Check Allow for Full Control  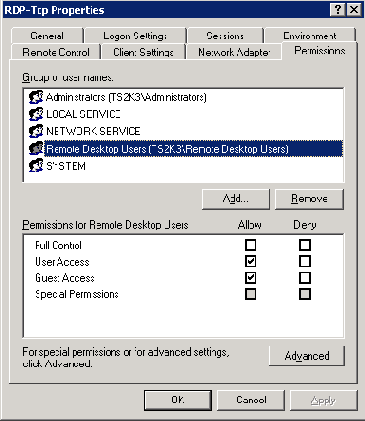[250, 245]
